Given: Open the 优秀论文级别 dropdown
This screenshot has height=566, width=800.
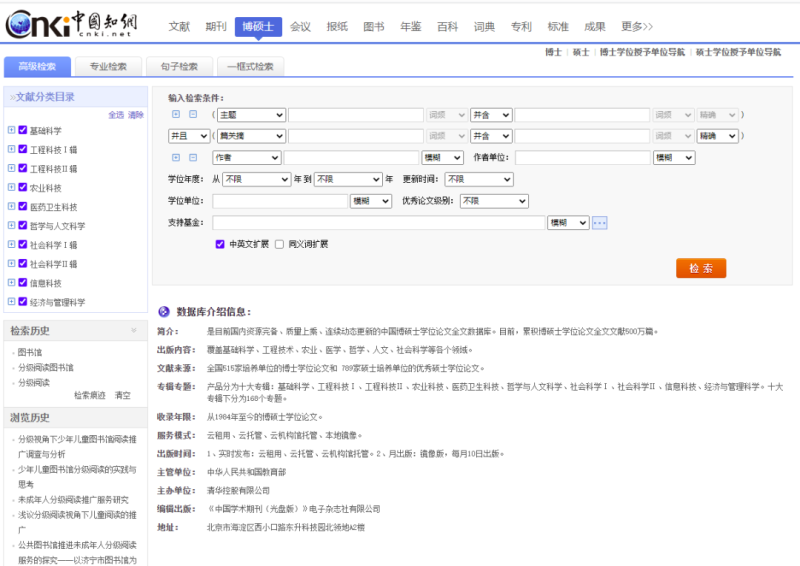Looking at the screenshot, I should coord(493,201).
